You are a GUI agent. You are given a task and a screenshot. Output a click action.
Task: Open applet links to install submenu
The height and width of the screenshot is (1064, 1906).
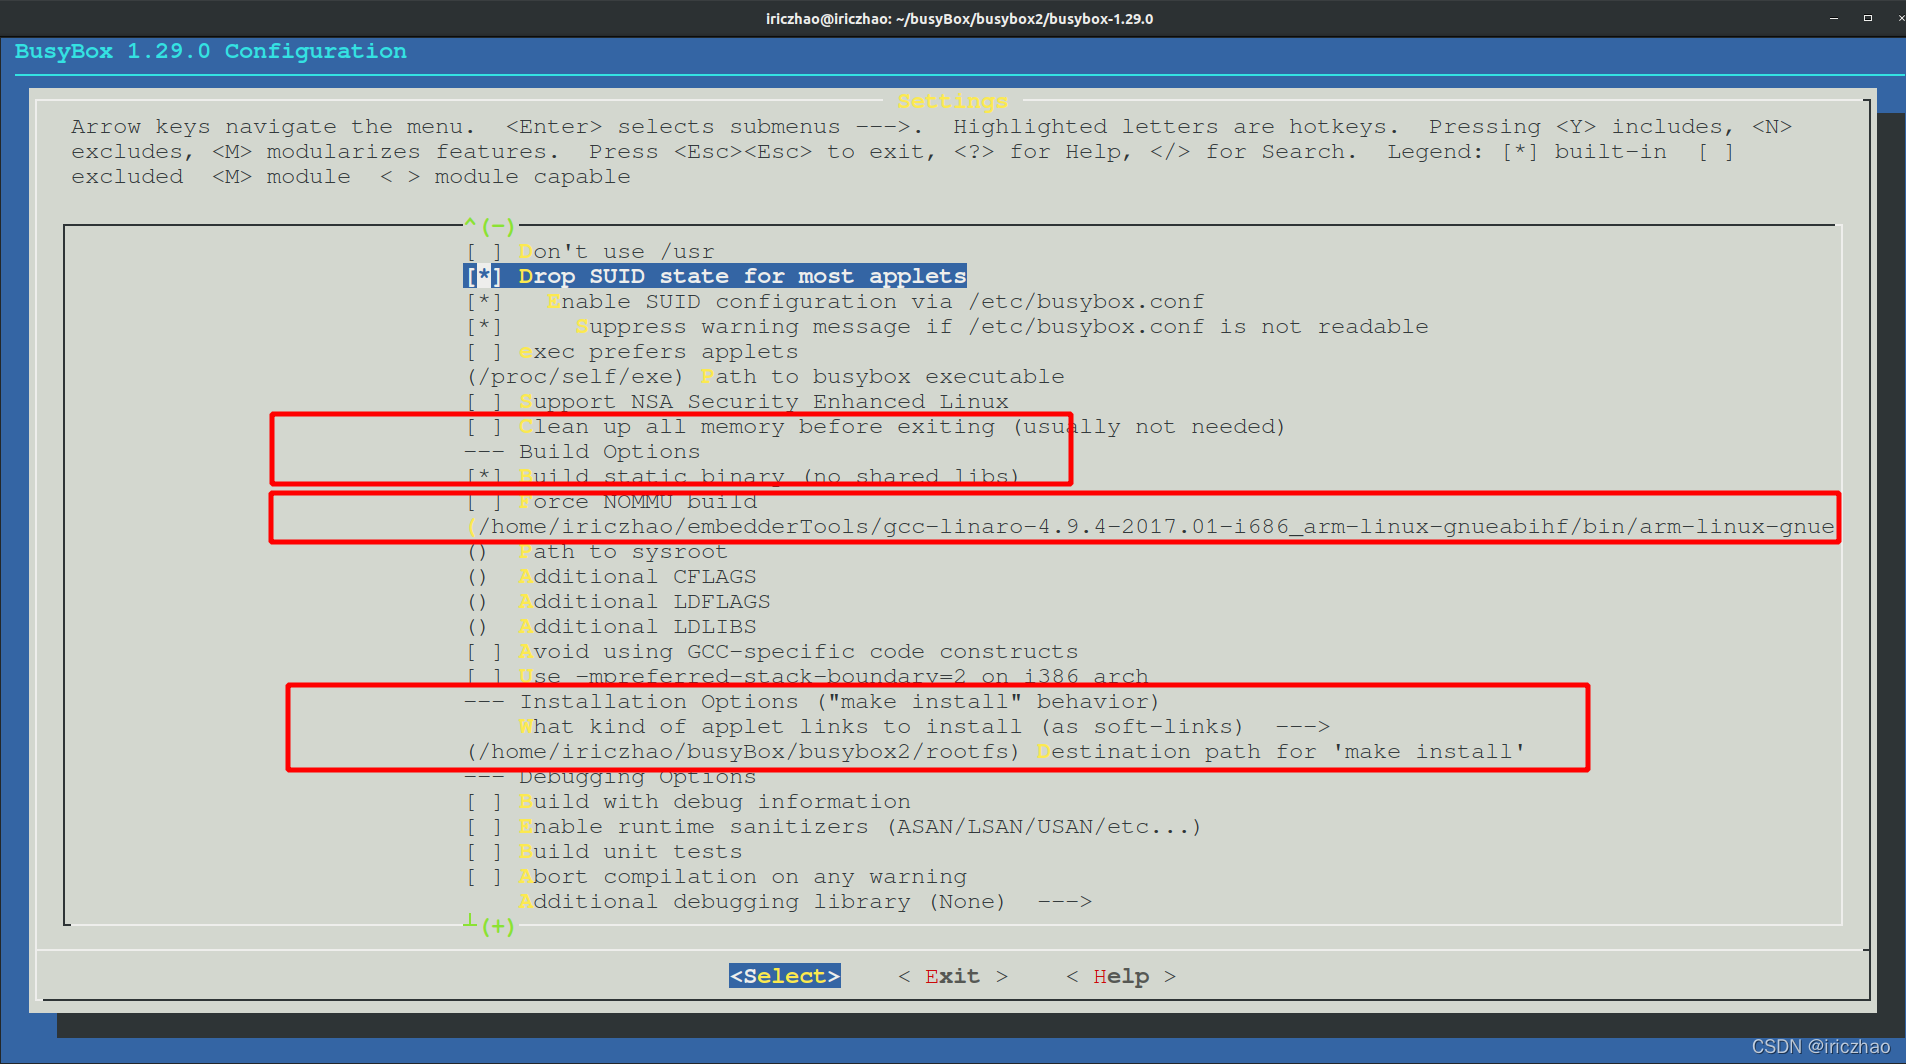coord(924,727)
